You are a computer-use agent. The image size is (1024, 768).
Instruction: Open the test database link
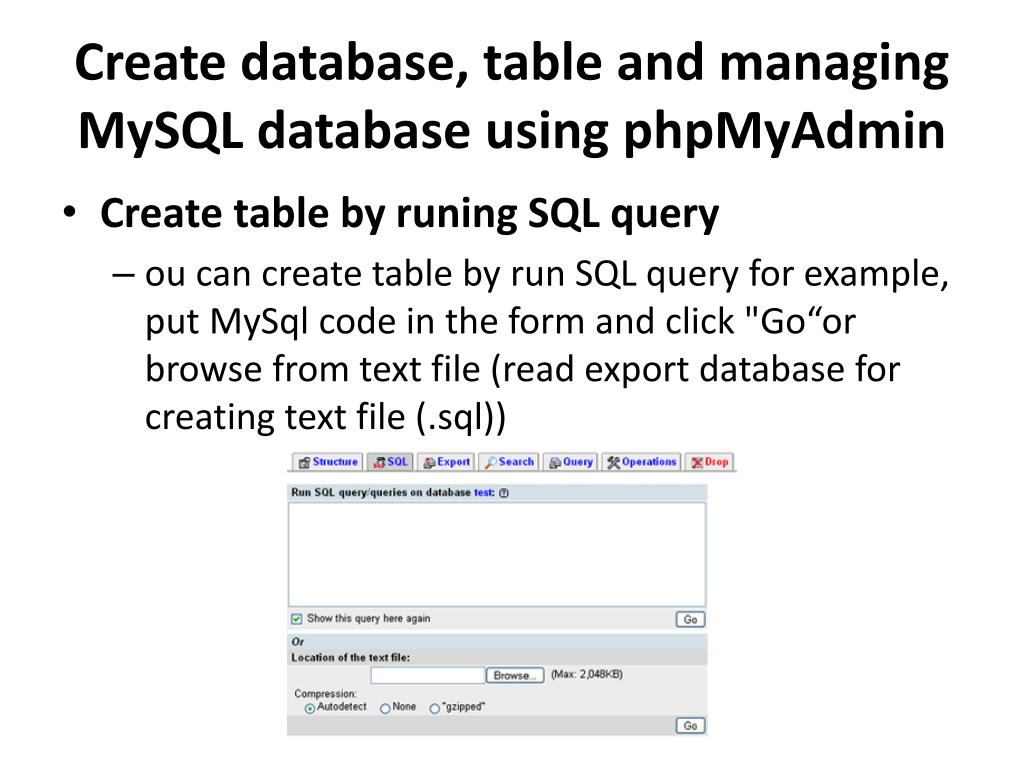click(484, 492)
